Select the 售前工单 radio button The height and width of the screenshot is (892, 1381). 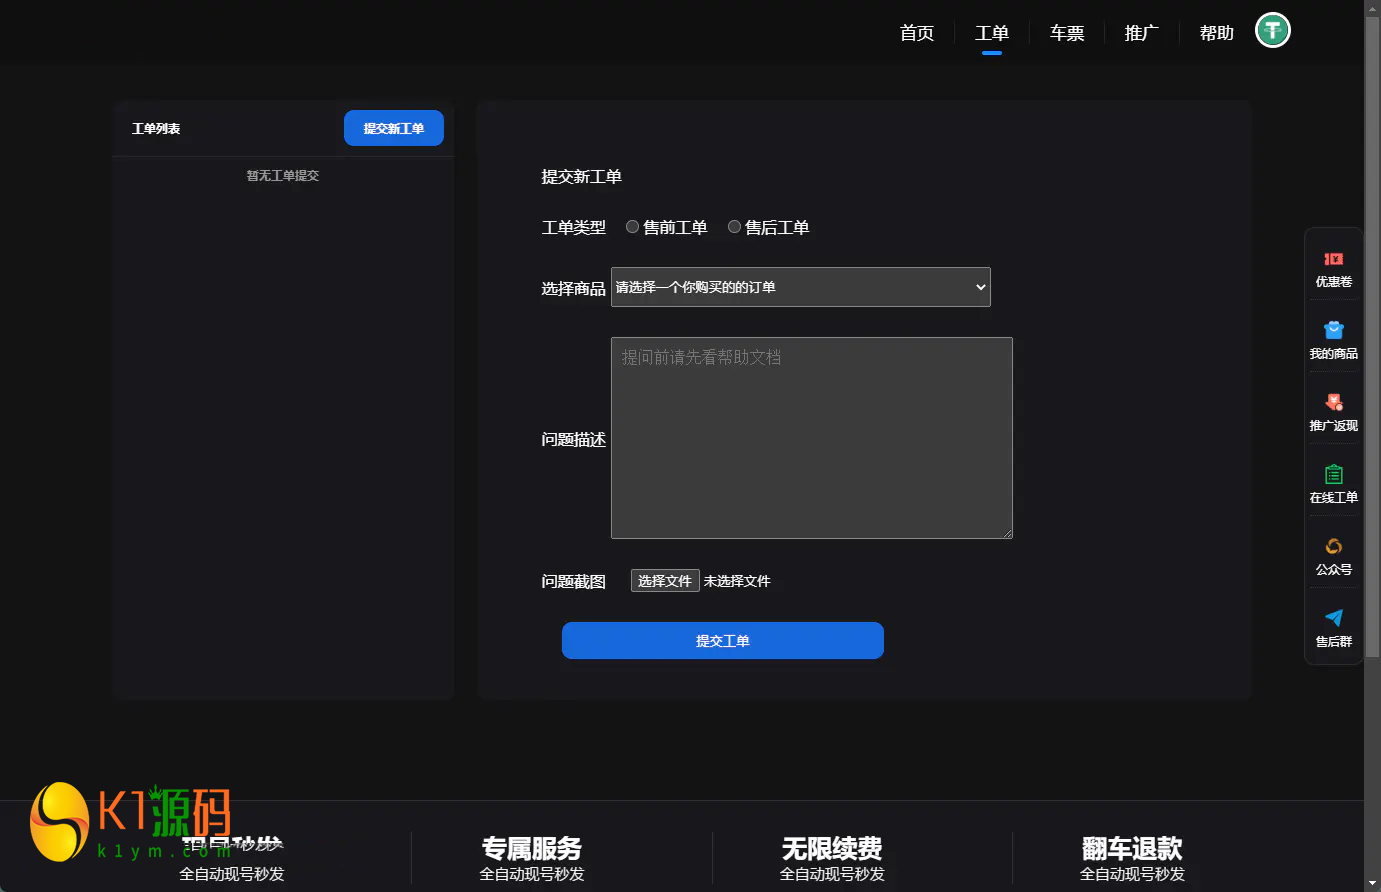[x=632, y=227]
